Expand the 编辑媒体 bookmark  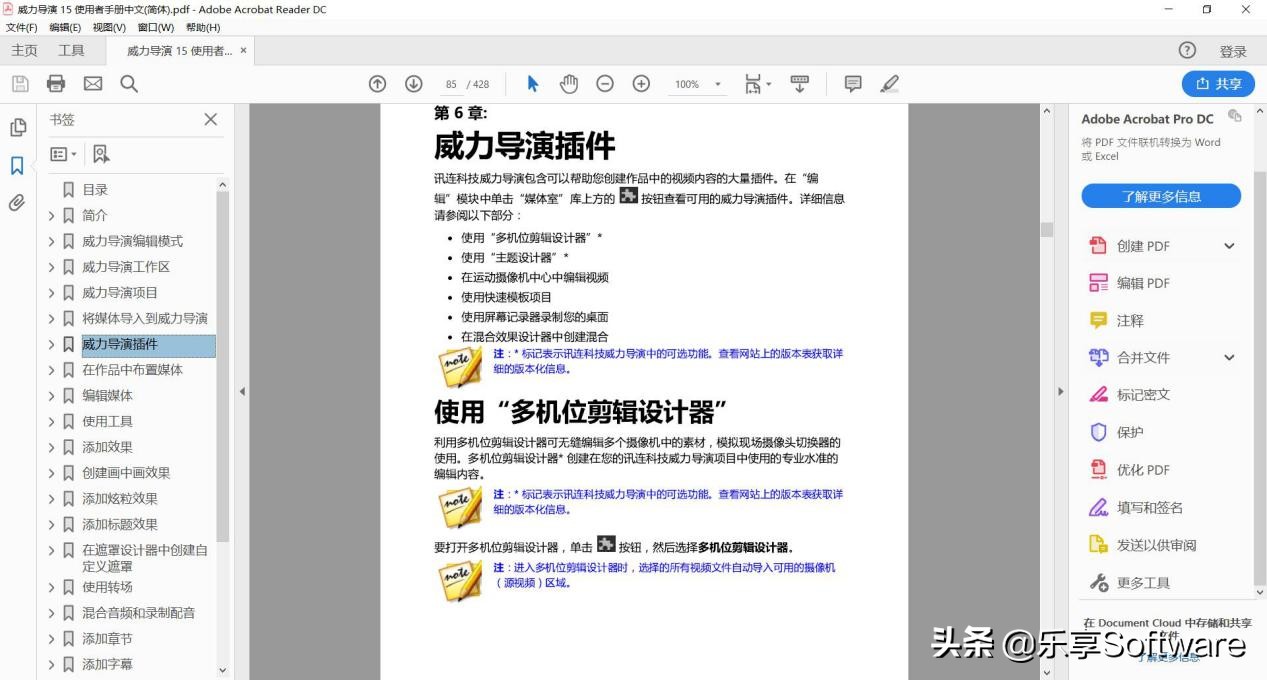pos(51,396)
